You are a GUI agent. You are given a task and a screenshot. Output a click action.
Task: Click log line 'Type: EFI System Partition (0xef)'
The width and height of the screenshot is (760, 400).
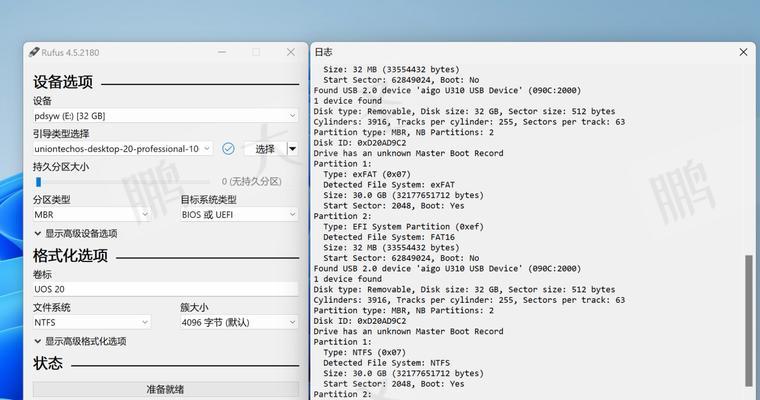403,226
